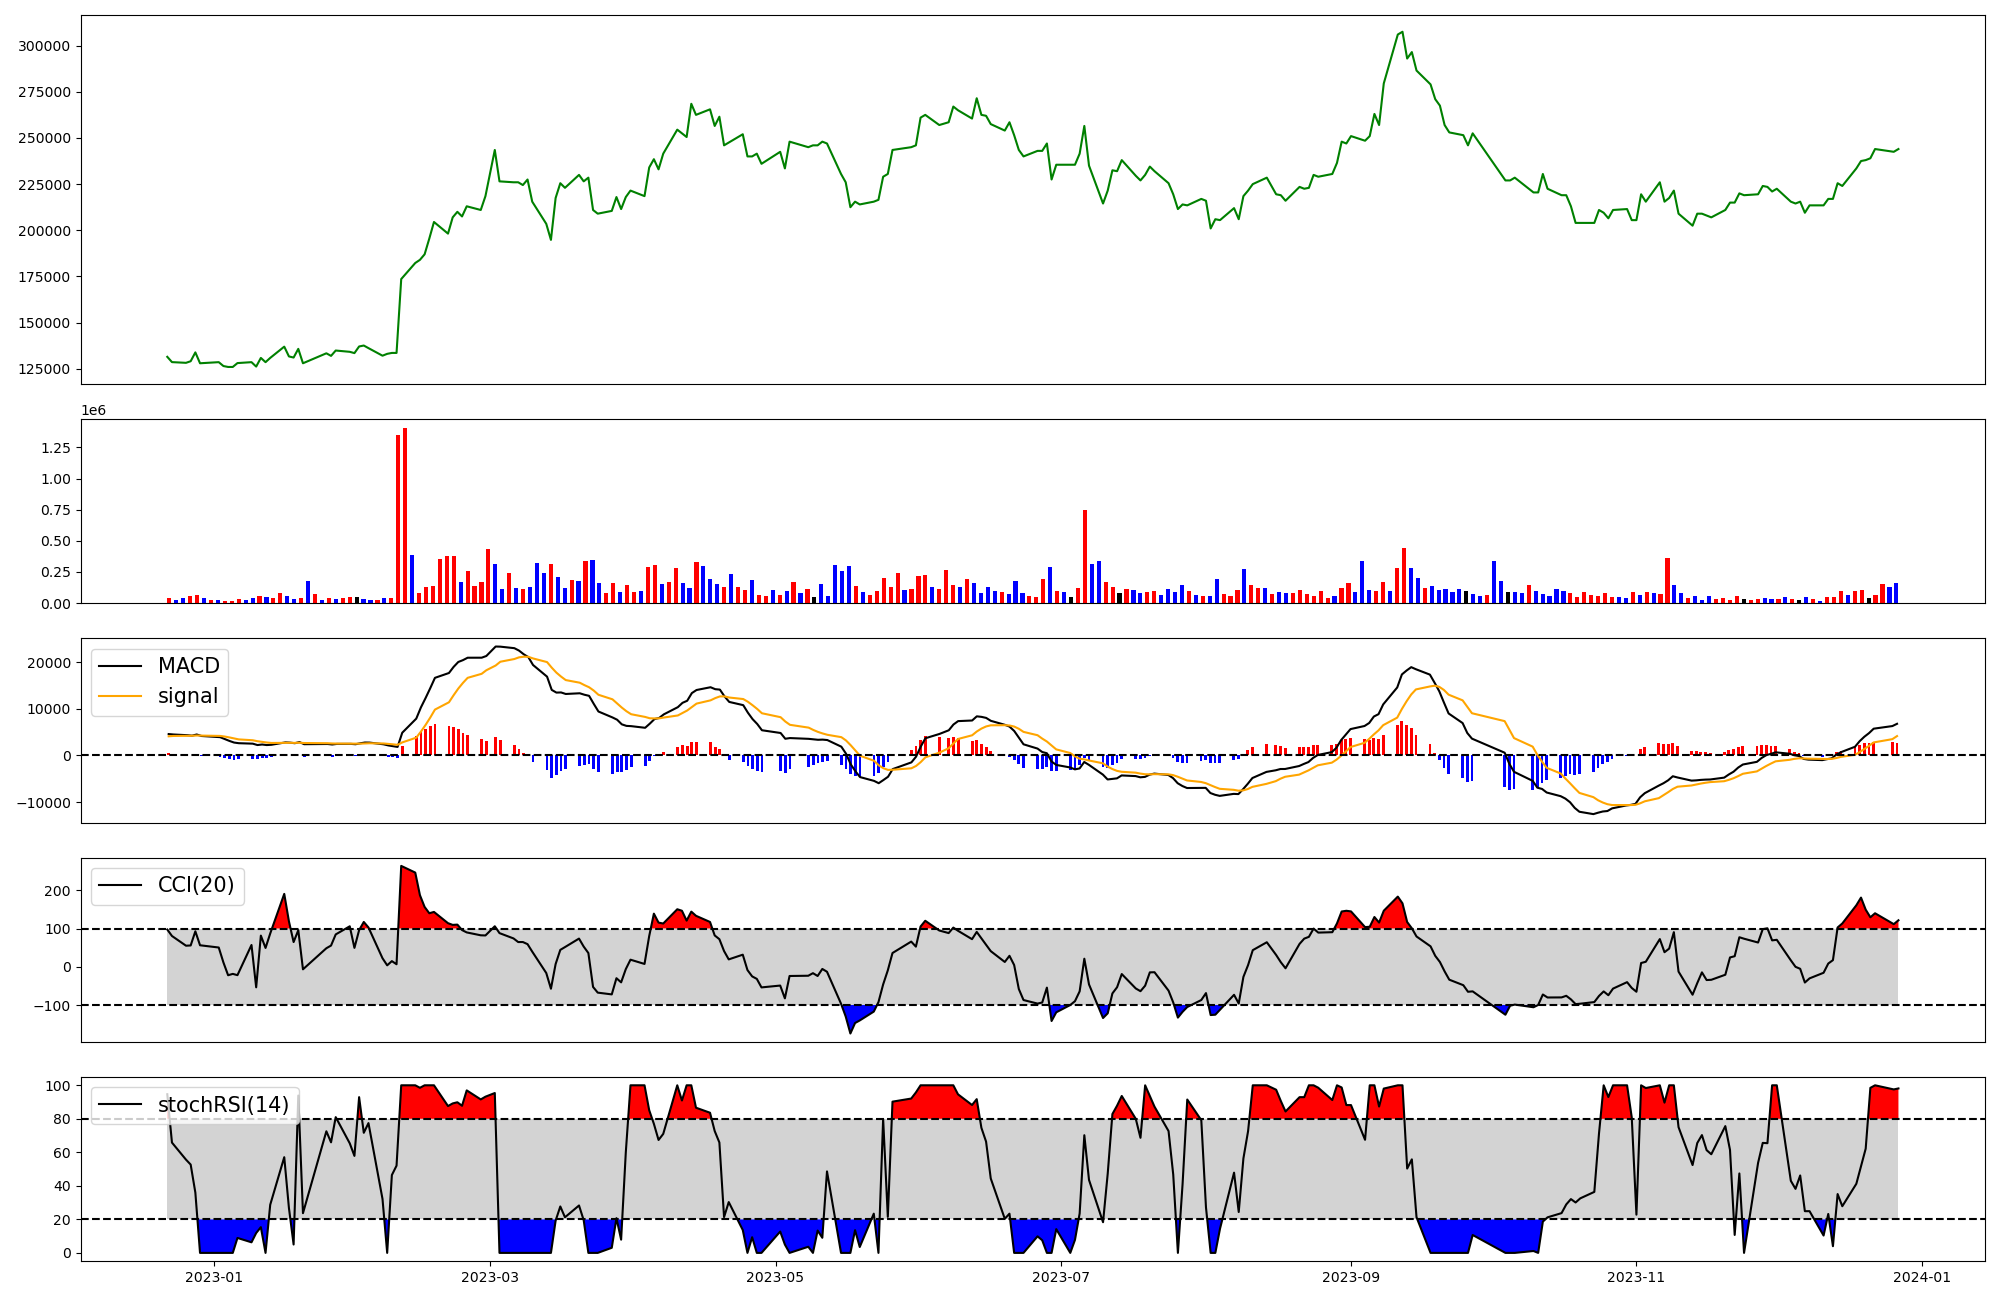Viewport: 2000px width, 1300px height.
Task: Click the 2023-09 date axis label
Action: click(x=1351, y=1277)
